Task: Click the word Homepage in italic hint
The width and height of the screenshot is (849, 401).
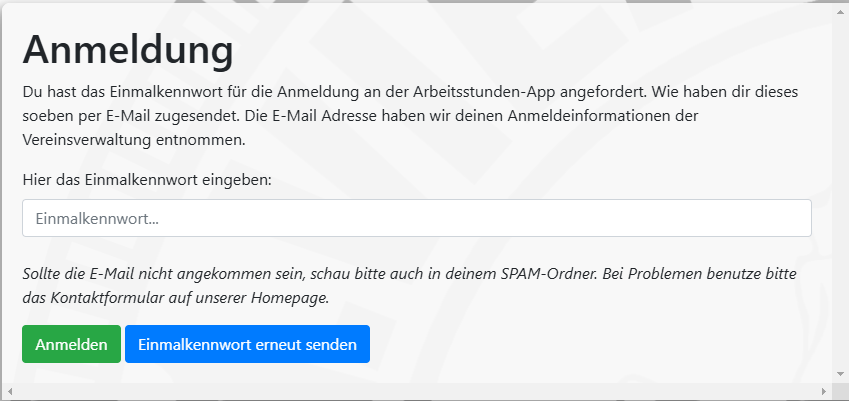Action: point(290,298)
